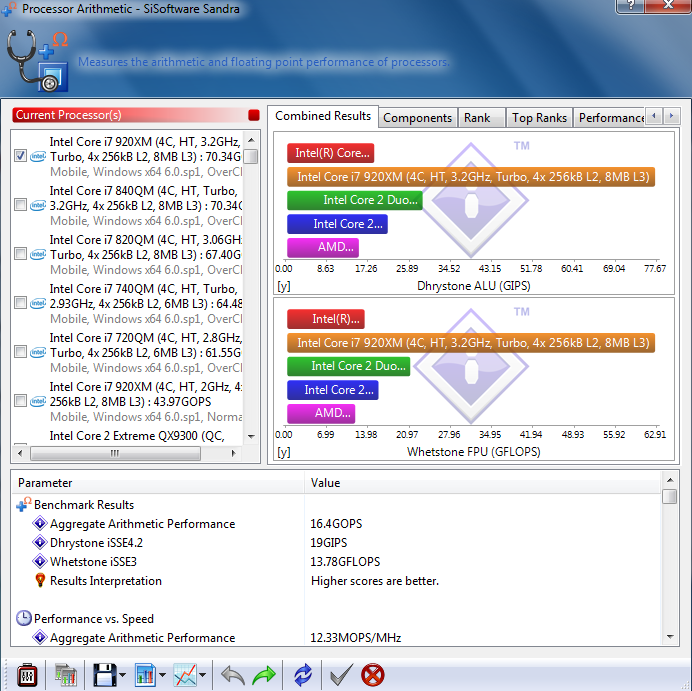Click processor list scroll up arrow

pyautogui.click(x=251, y=140)
